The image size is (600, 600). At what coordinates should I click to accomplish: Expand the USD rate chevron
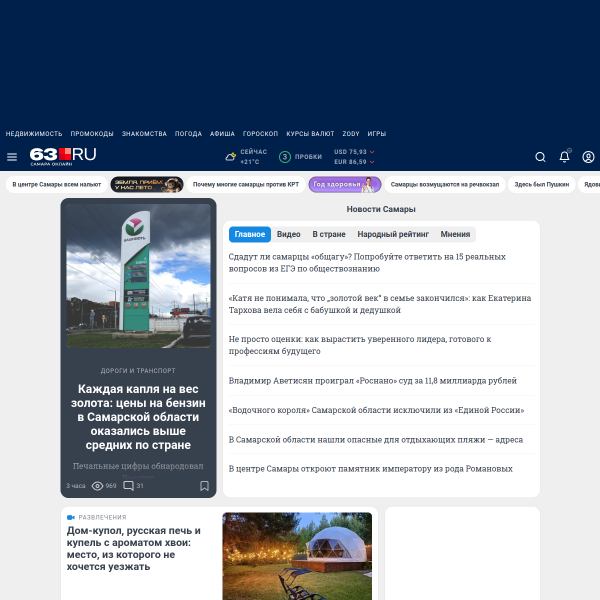(x=372, y=152)
